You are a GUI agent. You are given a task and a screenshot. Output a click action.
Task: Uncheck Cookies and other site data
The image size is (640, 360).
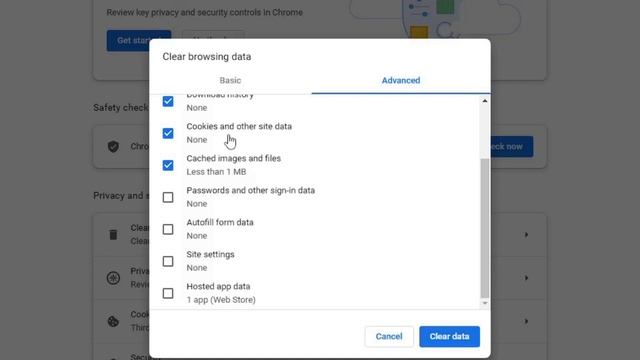click(168, 133)
